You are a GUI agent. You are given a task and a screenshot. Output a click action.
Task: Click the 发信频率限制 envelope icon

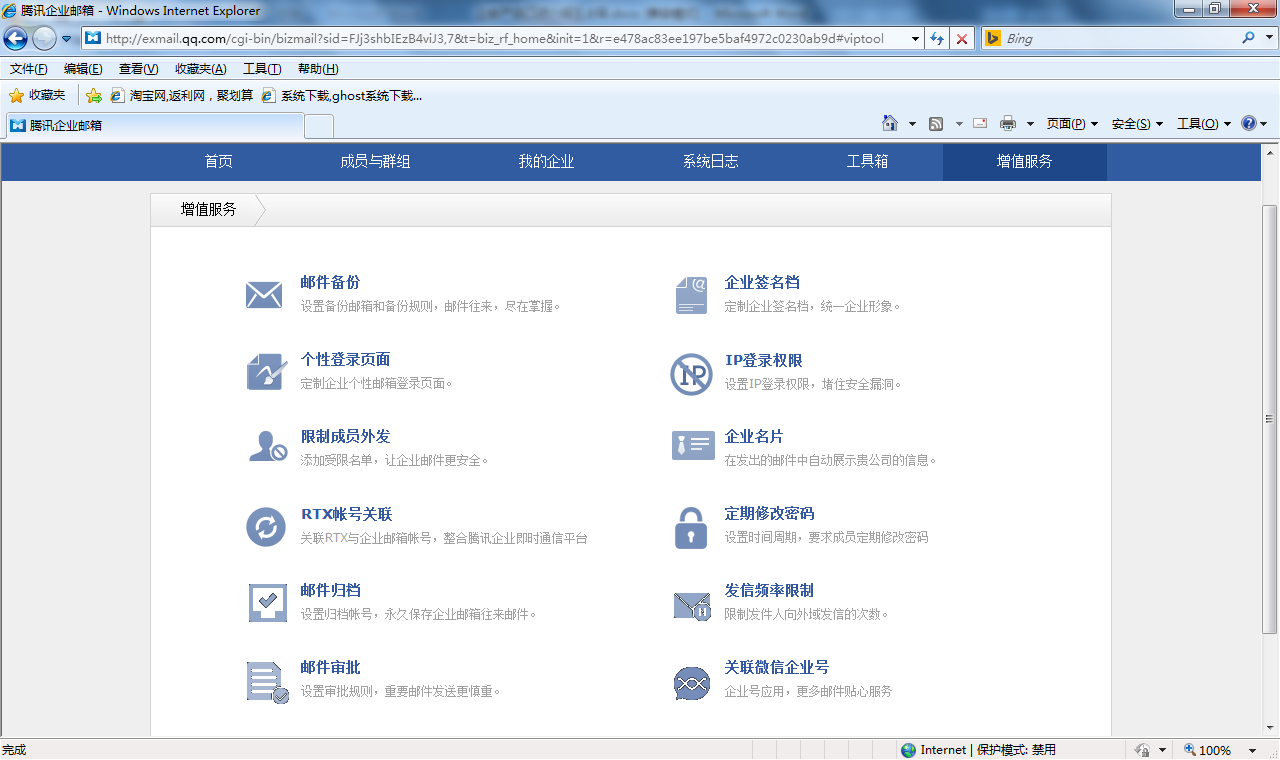[x=692, y=605]
